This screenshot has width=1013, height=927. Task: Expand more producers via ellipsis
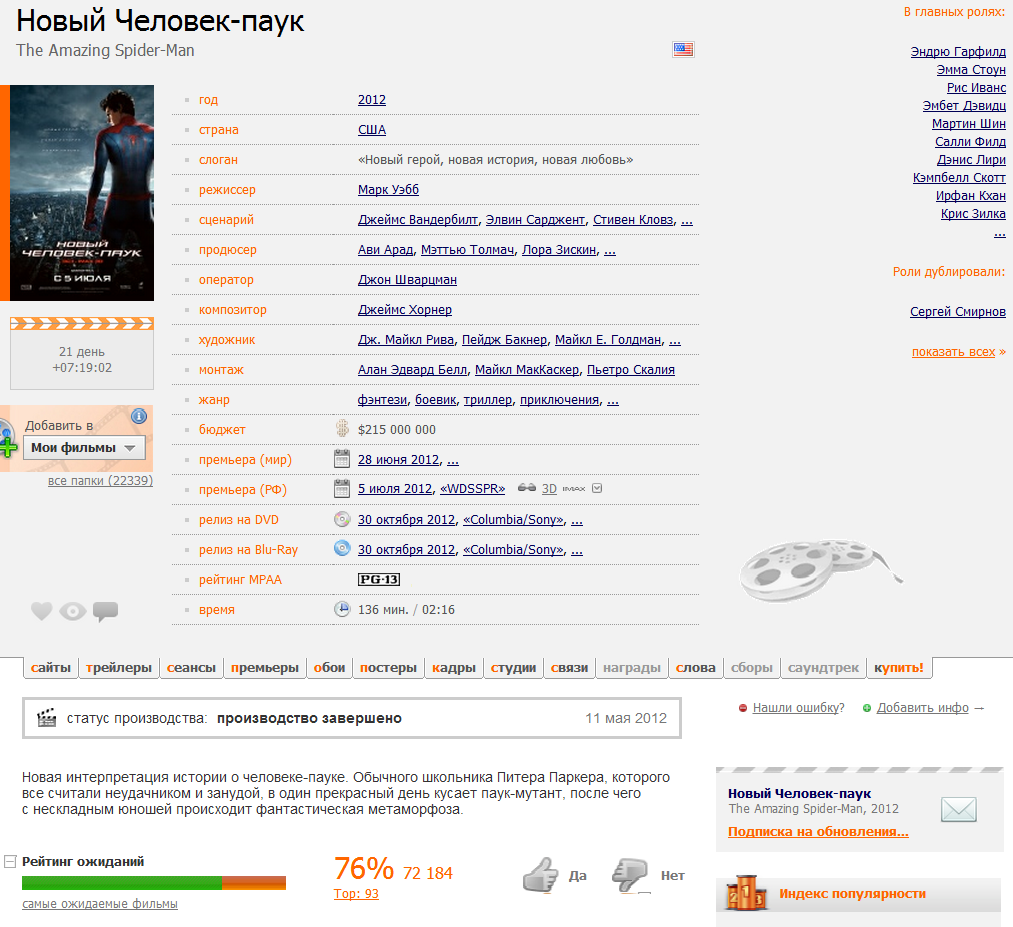click(610, 250)
